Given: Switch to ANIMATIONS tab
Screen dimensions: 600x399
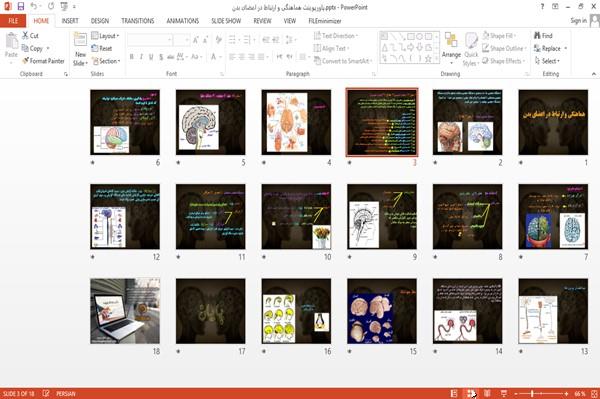Looking at the screenshot, I should point(183,21).
